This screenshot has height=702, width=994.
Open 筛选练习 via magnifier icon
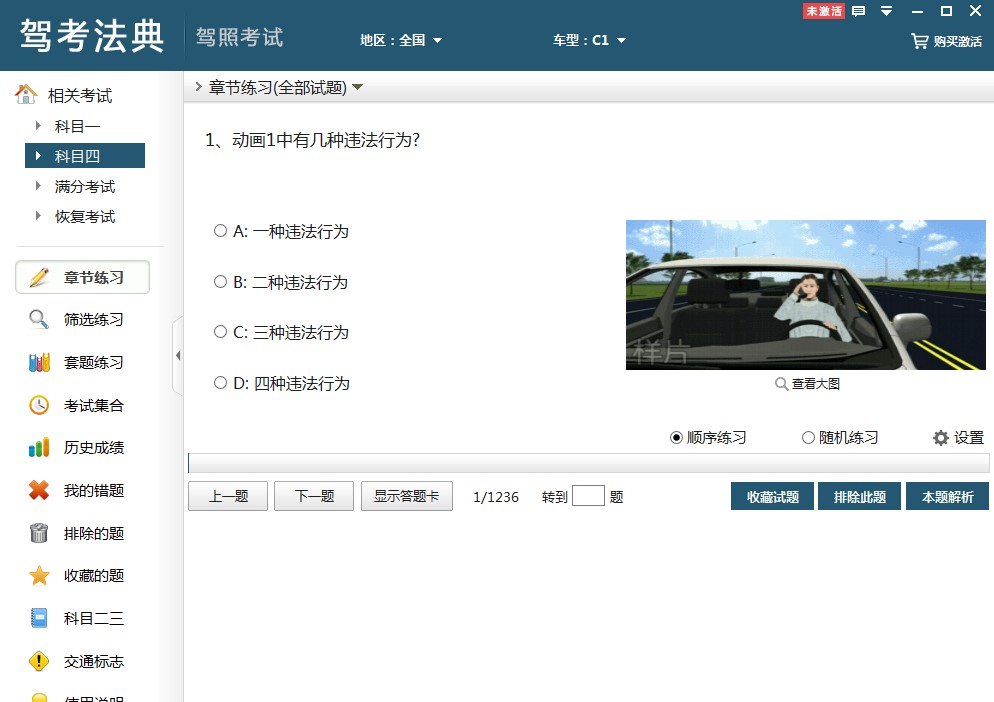(x=39, y=320)
